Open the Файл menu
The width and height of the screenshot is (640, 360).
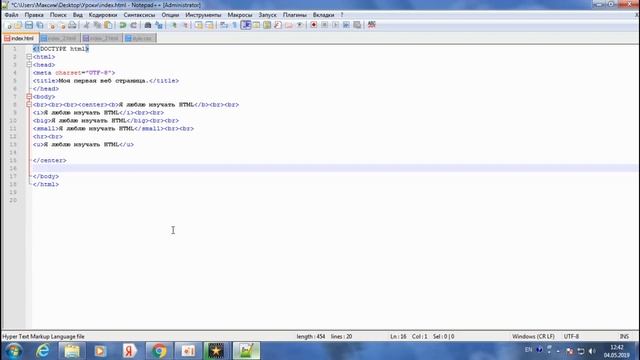[x=11, y=15]
